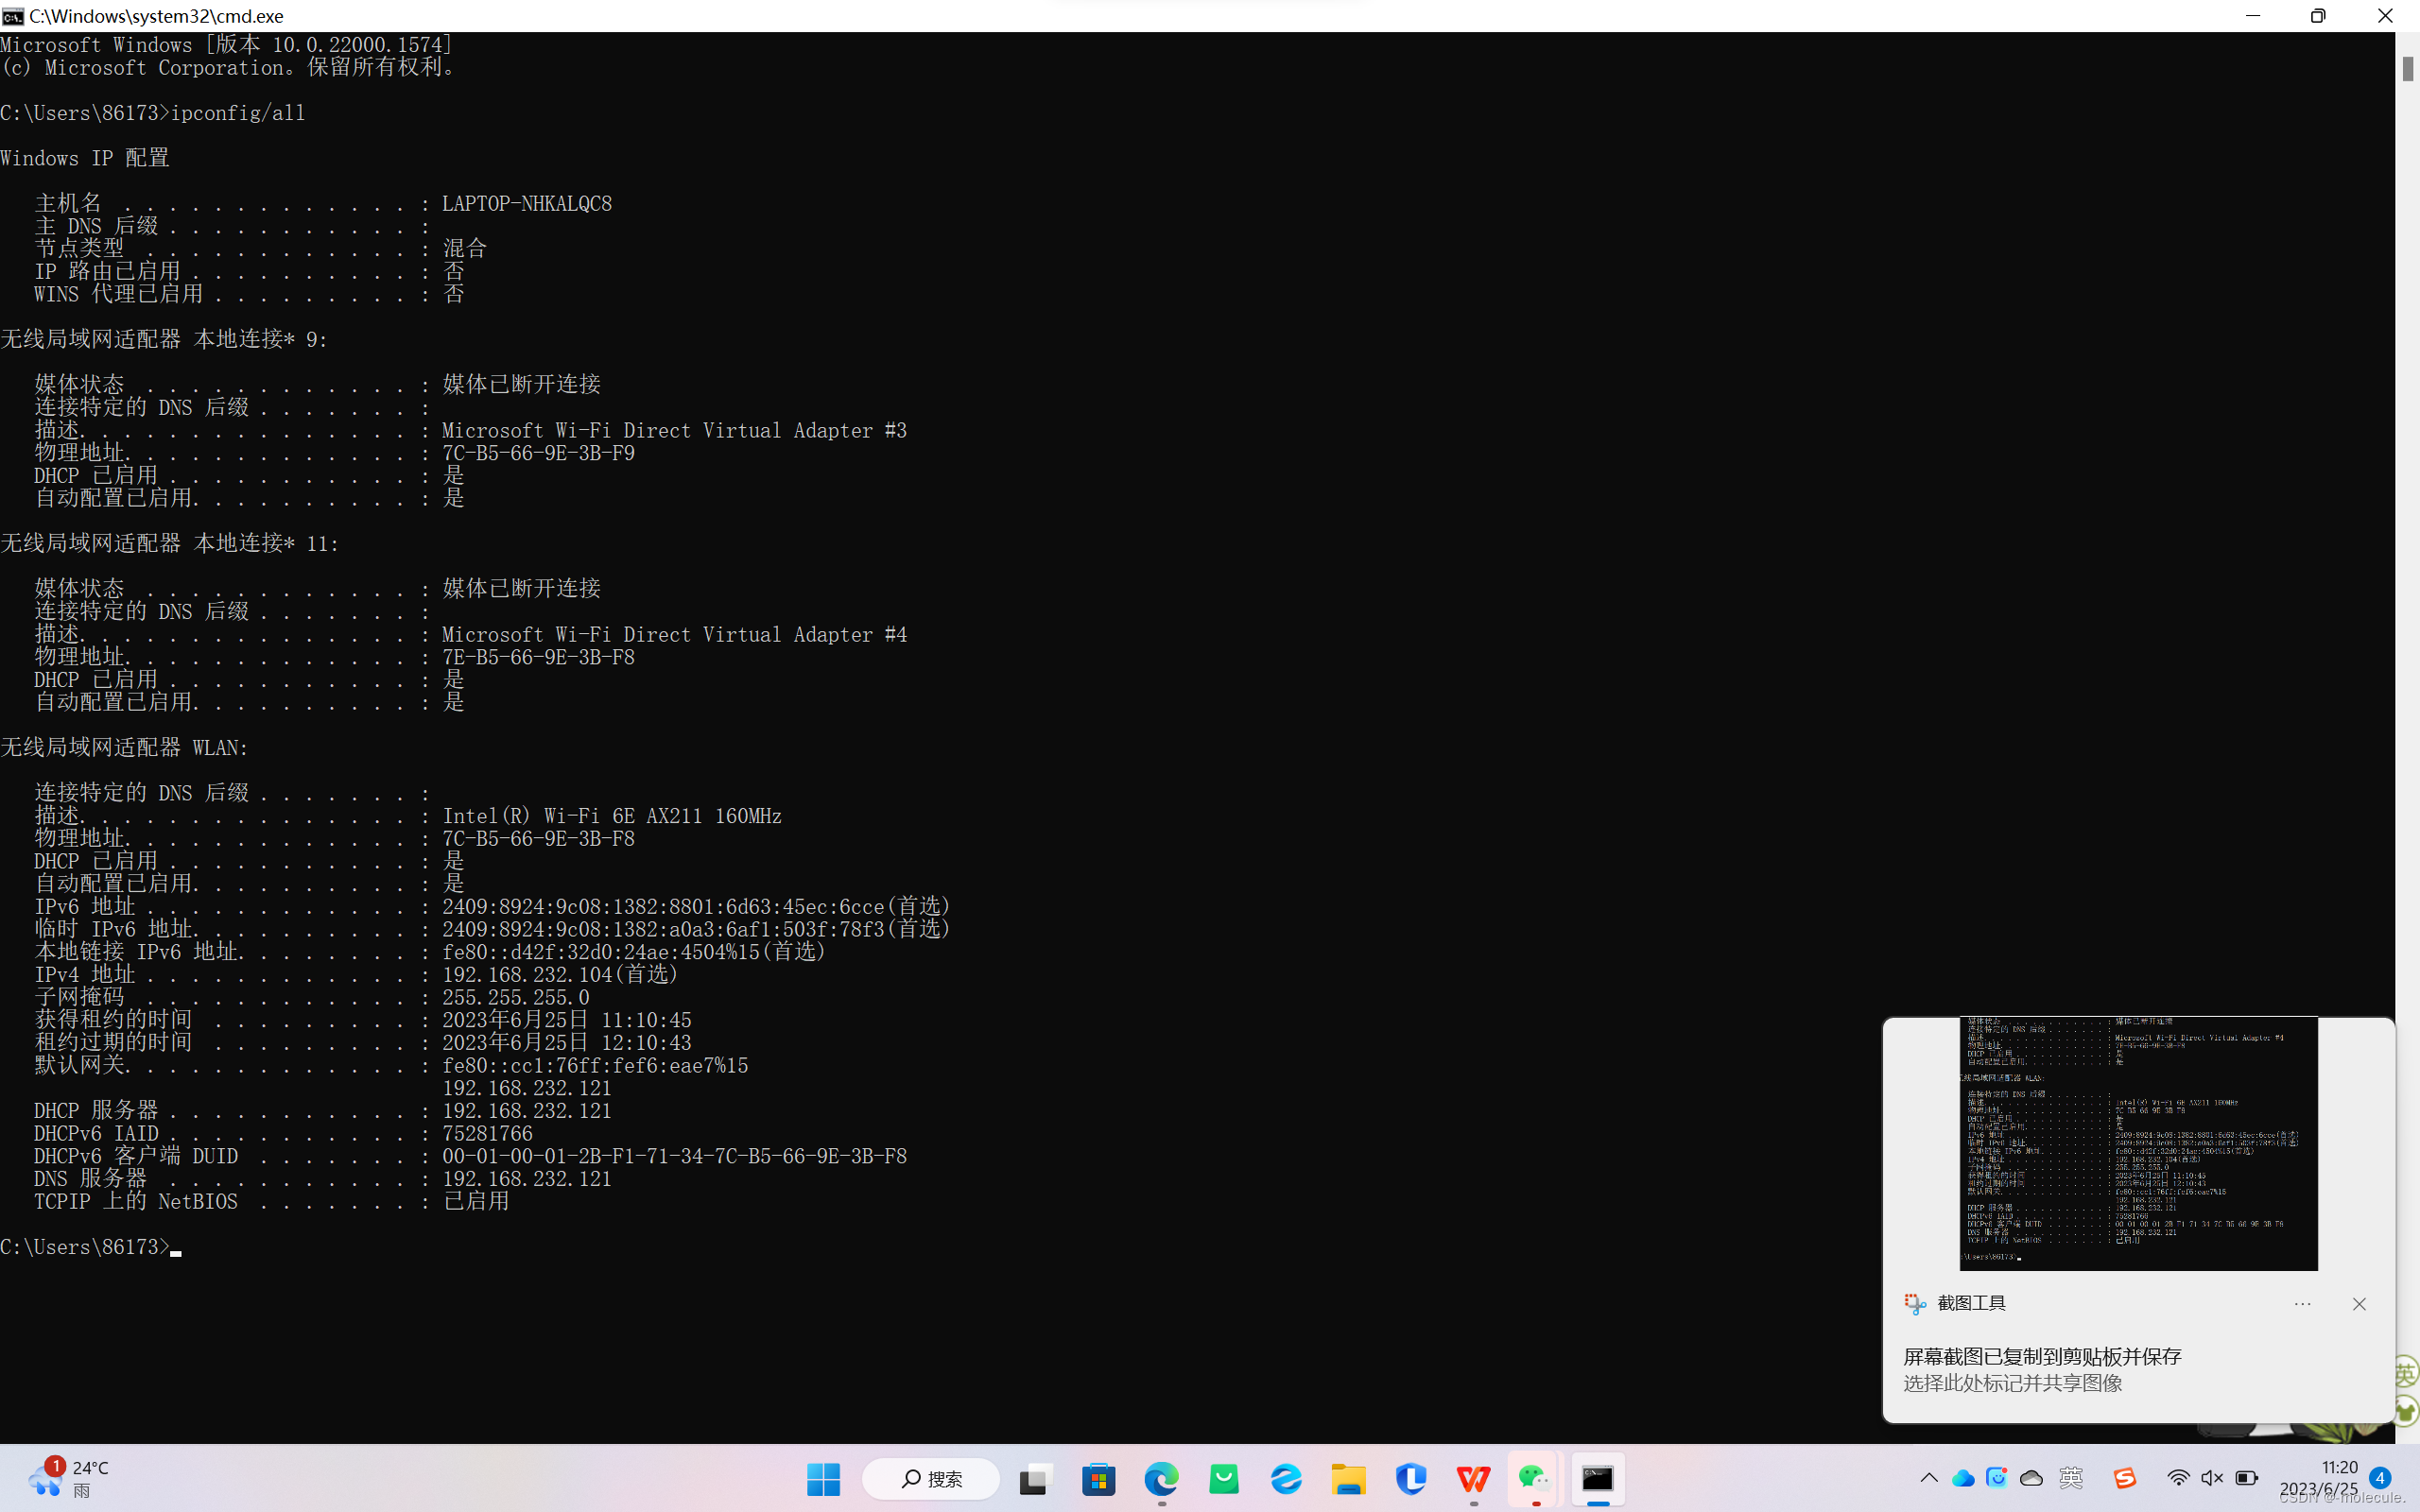Image resolution: width=2420 pixels, height=1512 pixels.
Task: Open Microsoft Edge from the taskbar
Action: coord(1161,1478)
